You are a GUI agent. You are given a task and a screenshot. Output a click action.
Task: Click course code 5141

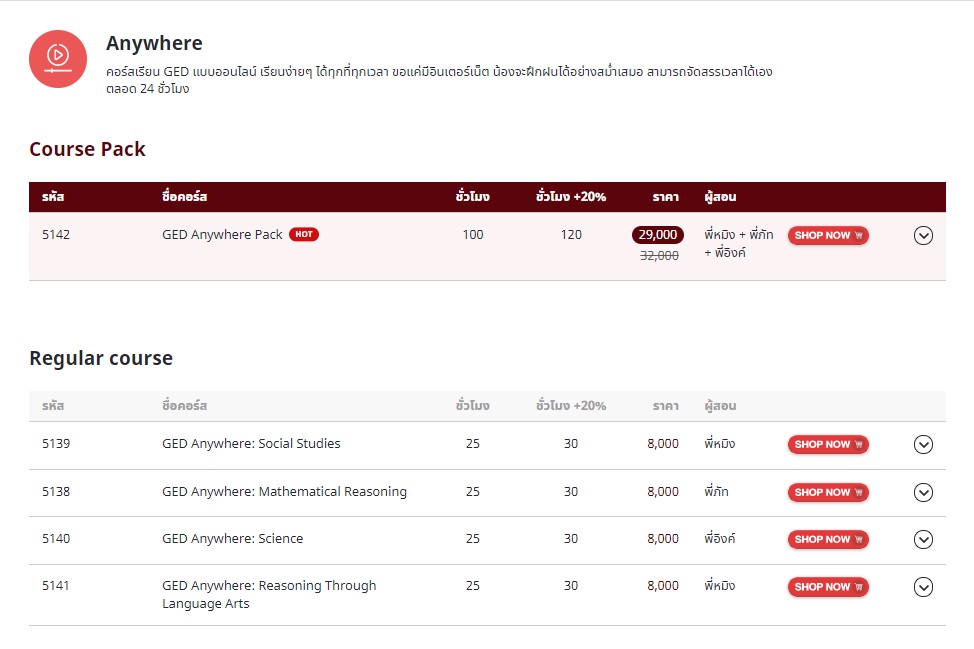[x=55, y=586]
